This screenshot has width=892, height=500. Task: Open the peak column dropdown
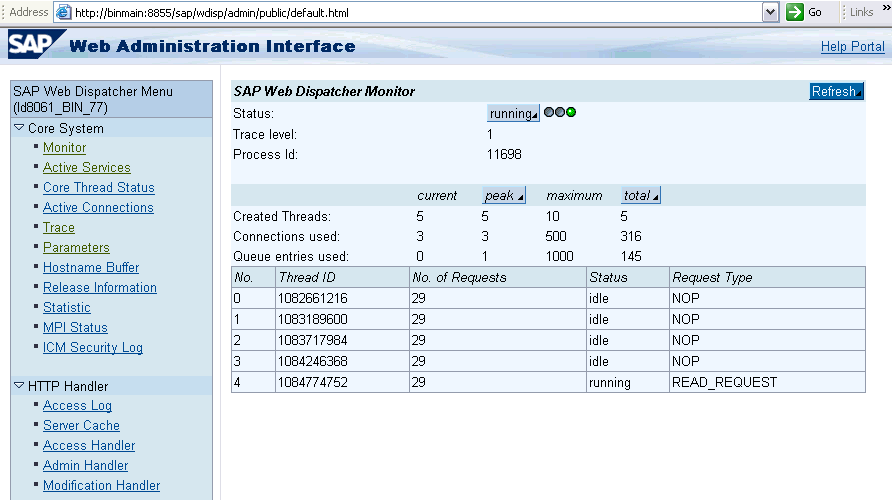(503, 196)
